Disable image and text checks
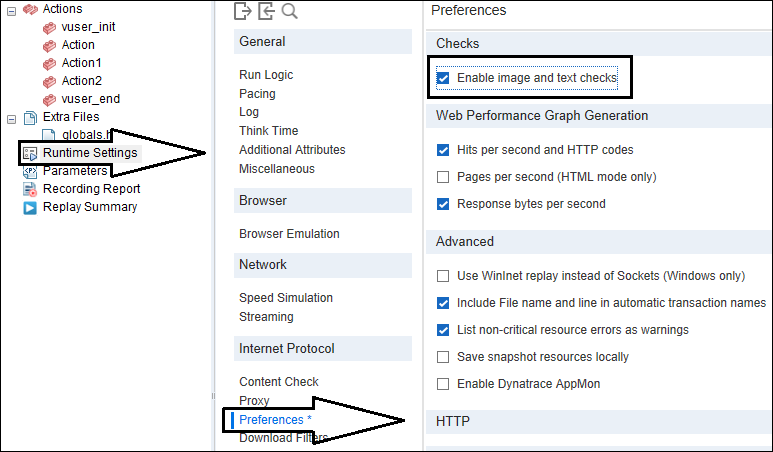Viewport: 773px width, 452px height. [x=443, y=77]
